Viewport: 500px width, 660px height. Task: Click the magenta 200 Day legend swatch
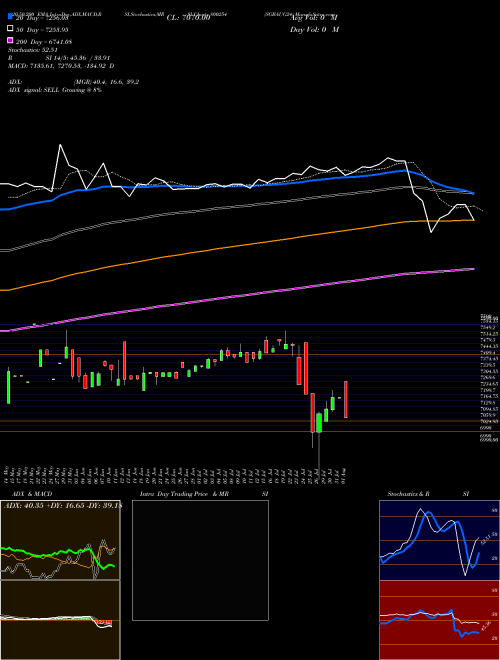[10, 40]
